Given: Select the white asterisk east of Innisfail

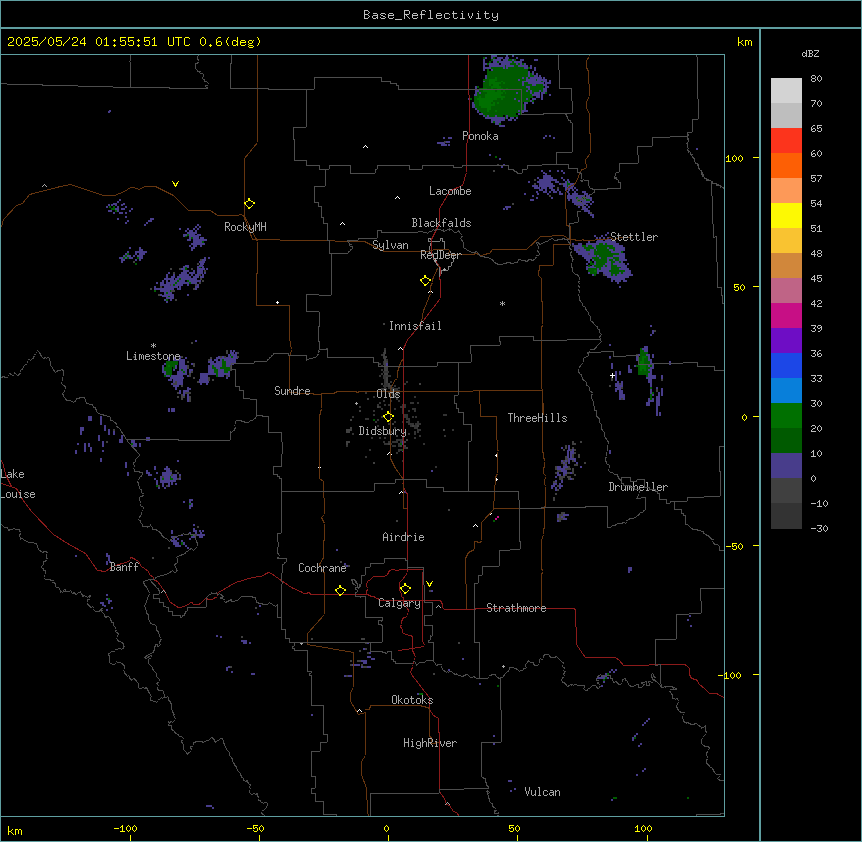Looking at the screenshot, I should tap(502, 303).
